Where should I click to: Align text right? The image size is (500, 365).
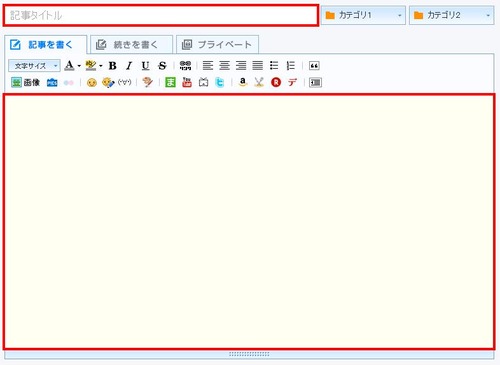241,65
